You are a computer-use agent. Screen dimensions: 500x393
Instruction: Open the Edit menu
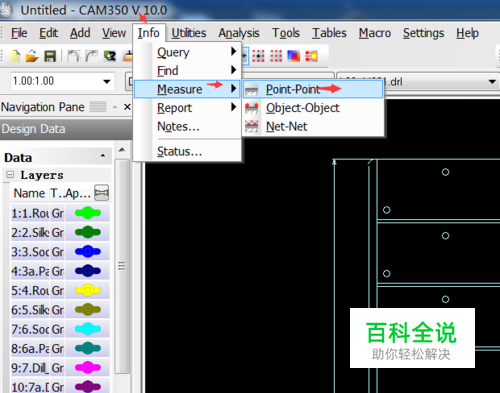(x=48, y=33)
